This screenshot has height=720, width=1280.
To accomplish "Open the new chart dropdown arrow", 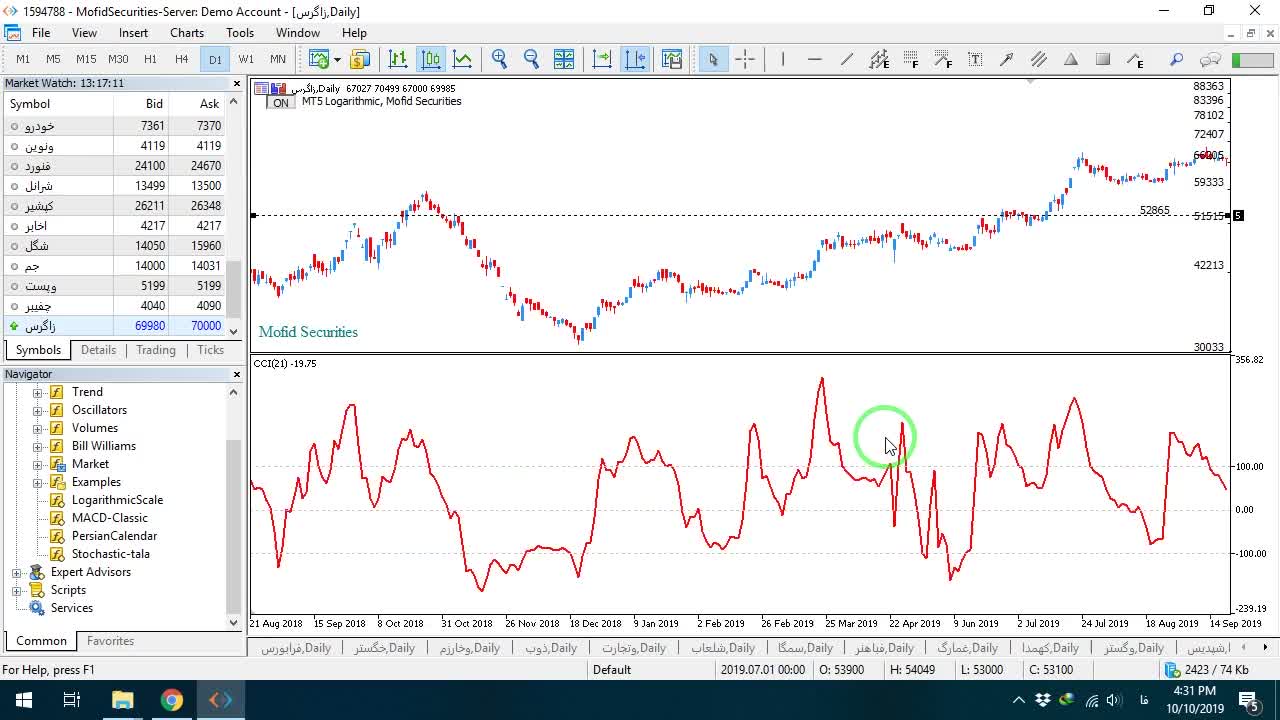I will click(337, 59).
